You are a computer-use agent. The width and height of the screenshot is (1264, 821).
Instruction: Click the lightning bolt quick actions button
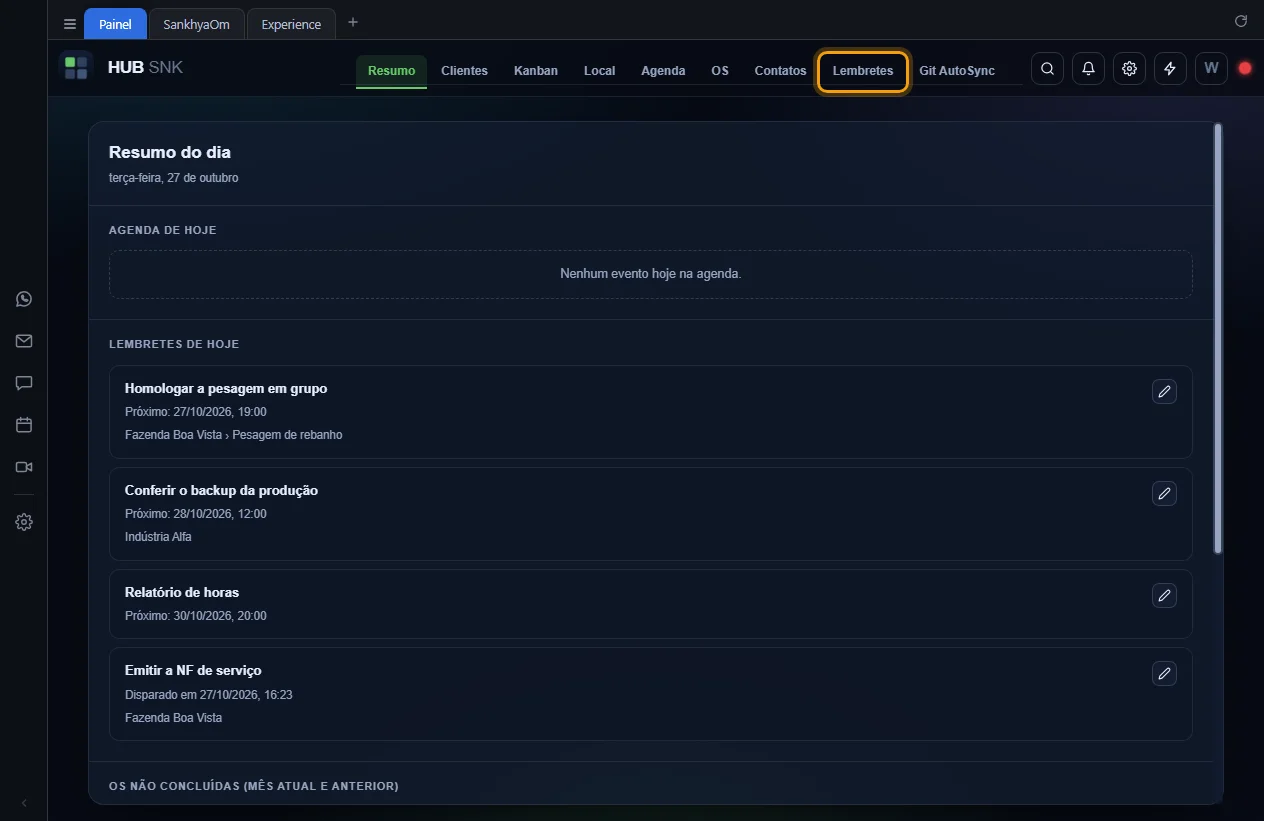tap(1170, 68)
